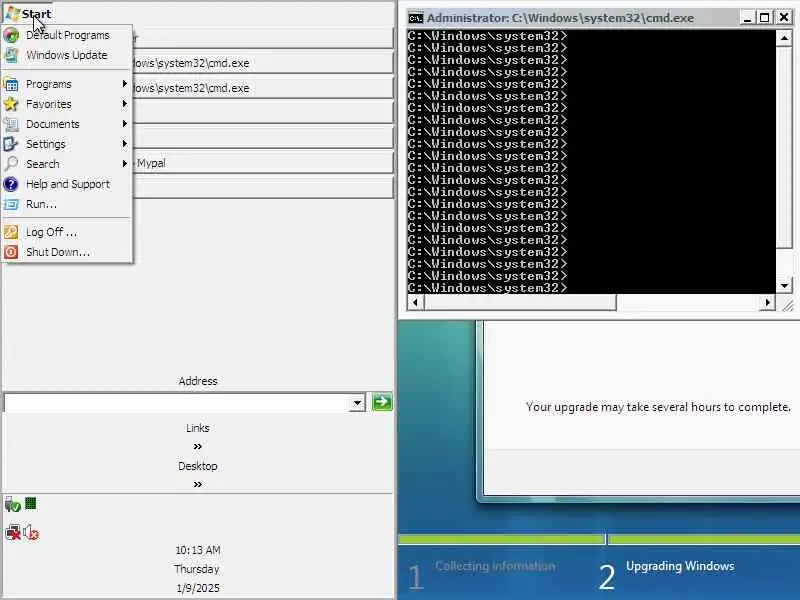Expand Favorites submenu arrow
Viewport: 800px width, 600px height.
(124, 104)
